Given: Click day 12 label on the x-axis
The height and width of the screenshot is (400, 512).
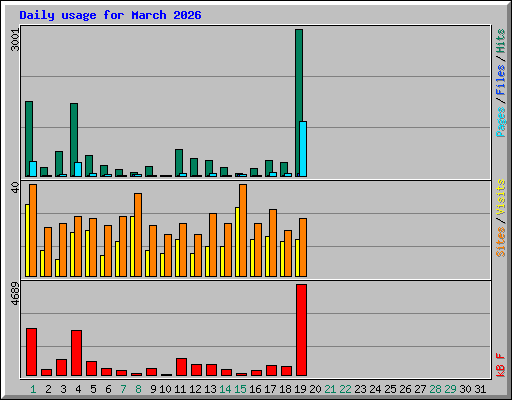Looking at the screenshot, I should point(195,389).
